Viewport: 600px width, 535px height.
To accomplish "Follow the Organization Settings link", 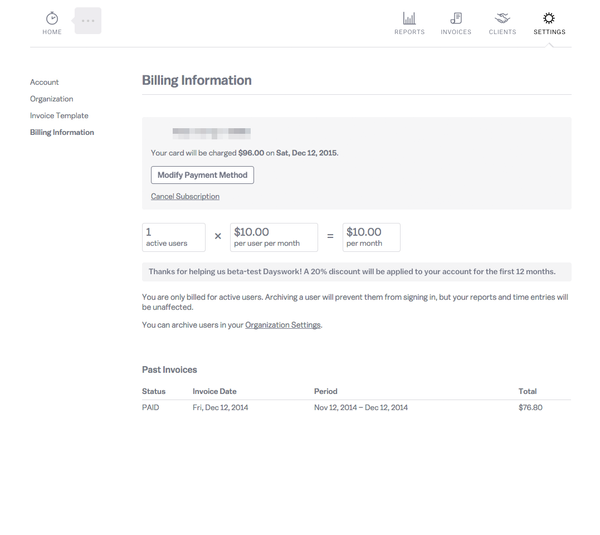I will pyautogui.click(x=282, y=325).
